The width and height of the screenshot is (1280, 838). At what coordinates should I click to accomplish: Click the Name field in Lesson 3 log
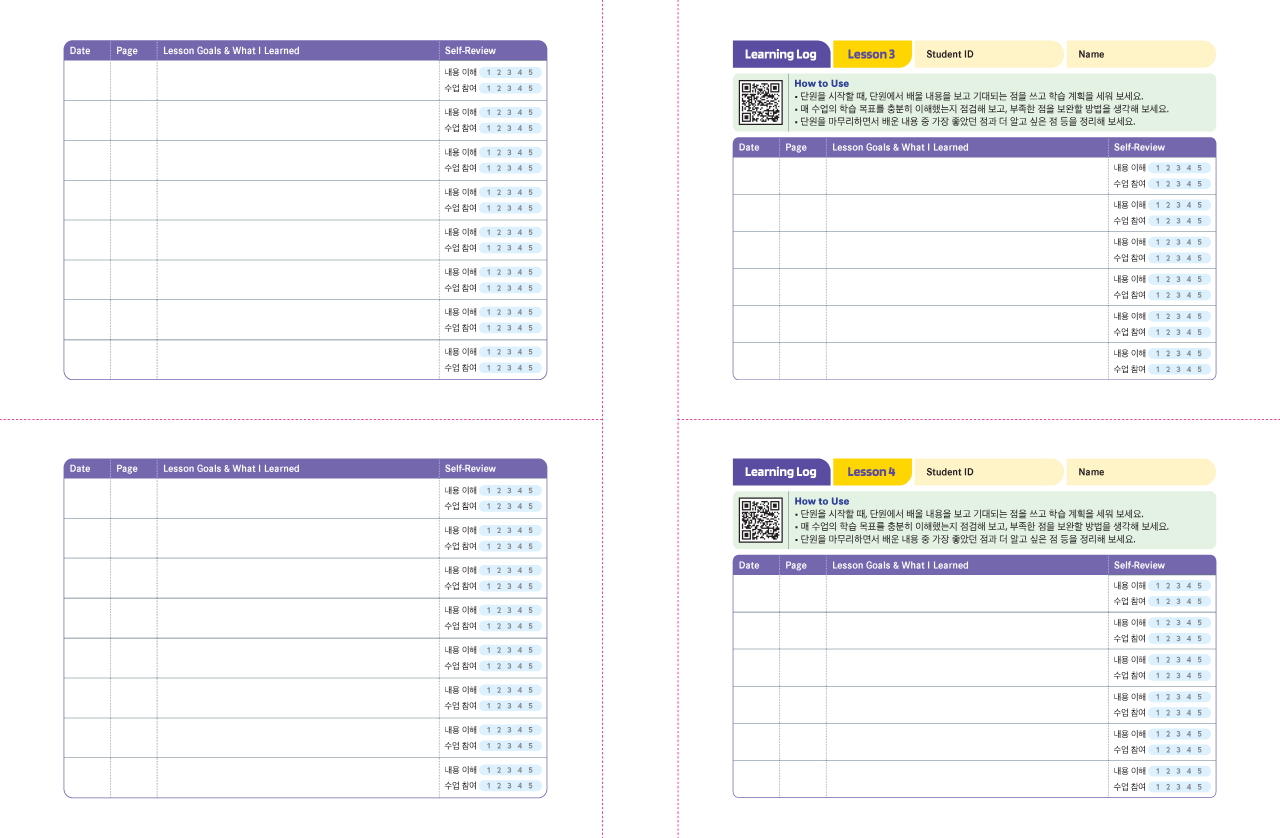[1140, 54]
